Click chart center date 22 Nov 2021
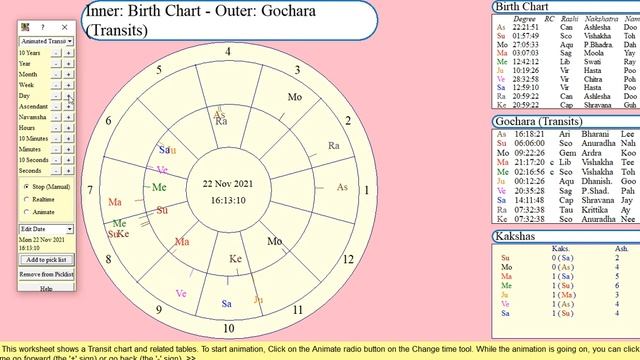The height and width of the screenshot is (360, 640). click(228, 184)
